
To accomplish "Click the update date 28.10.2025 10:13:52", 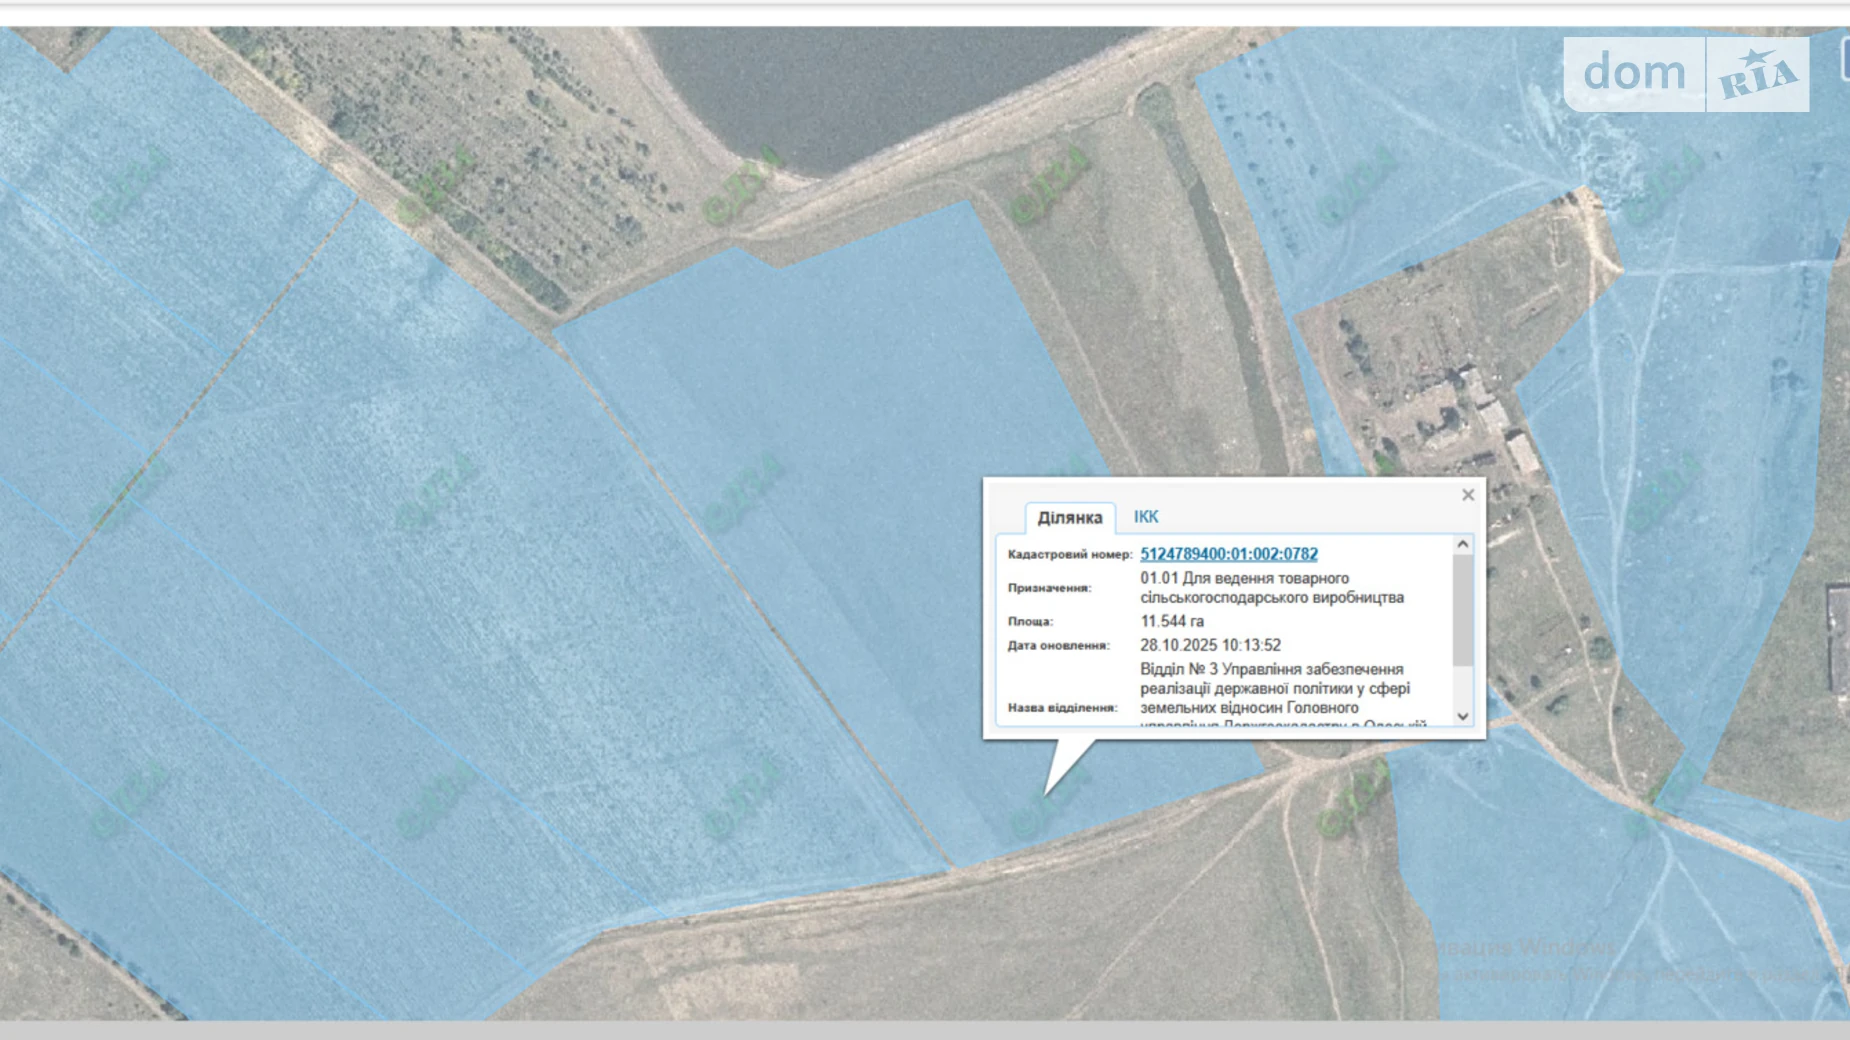I will point(1210,645).
